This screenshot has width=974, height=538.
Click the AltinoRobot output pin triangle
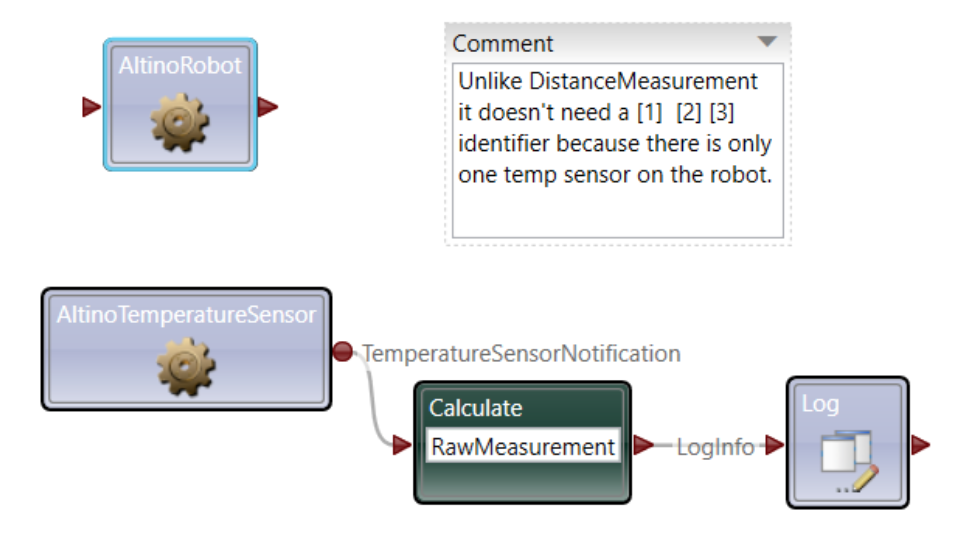click(x=268, y=107)
